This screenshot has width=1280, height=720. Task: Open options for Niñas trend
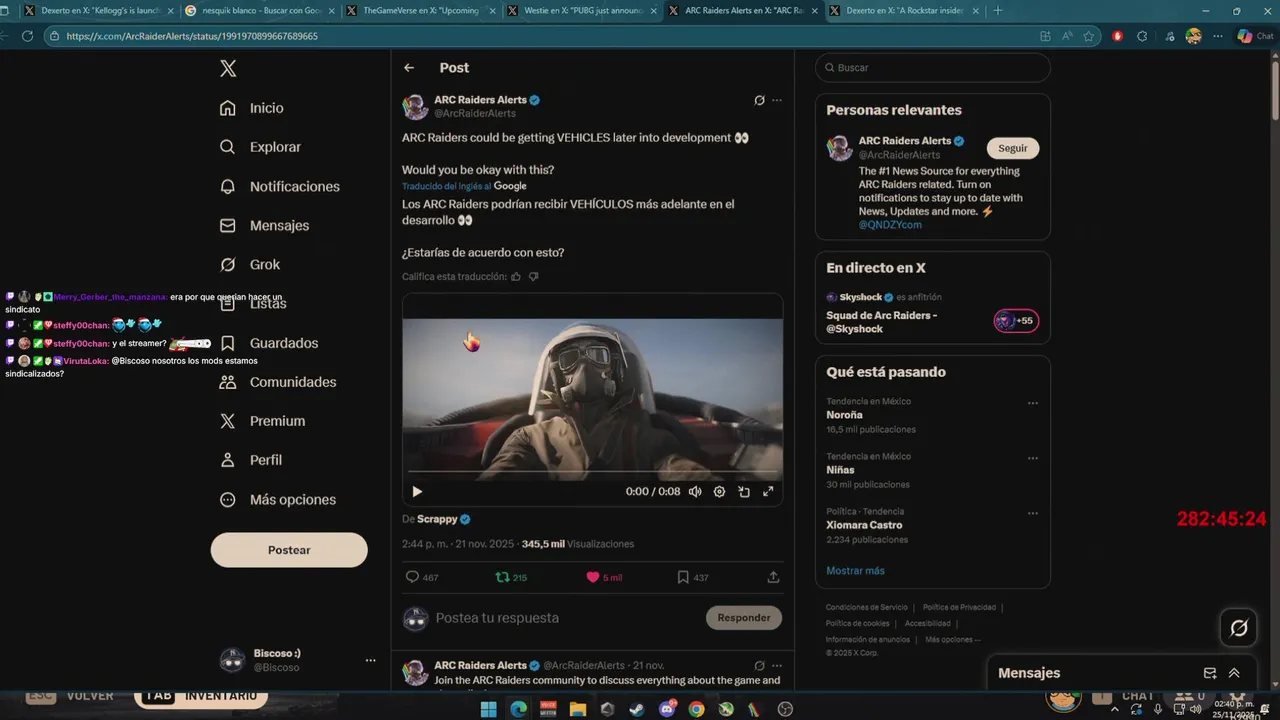(x=1033, y=458)
